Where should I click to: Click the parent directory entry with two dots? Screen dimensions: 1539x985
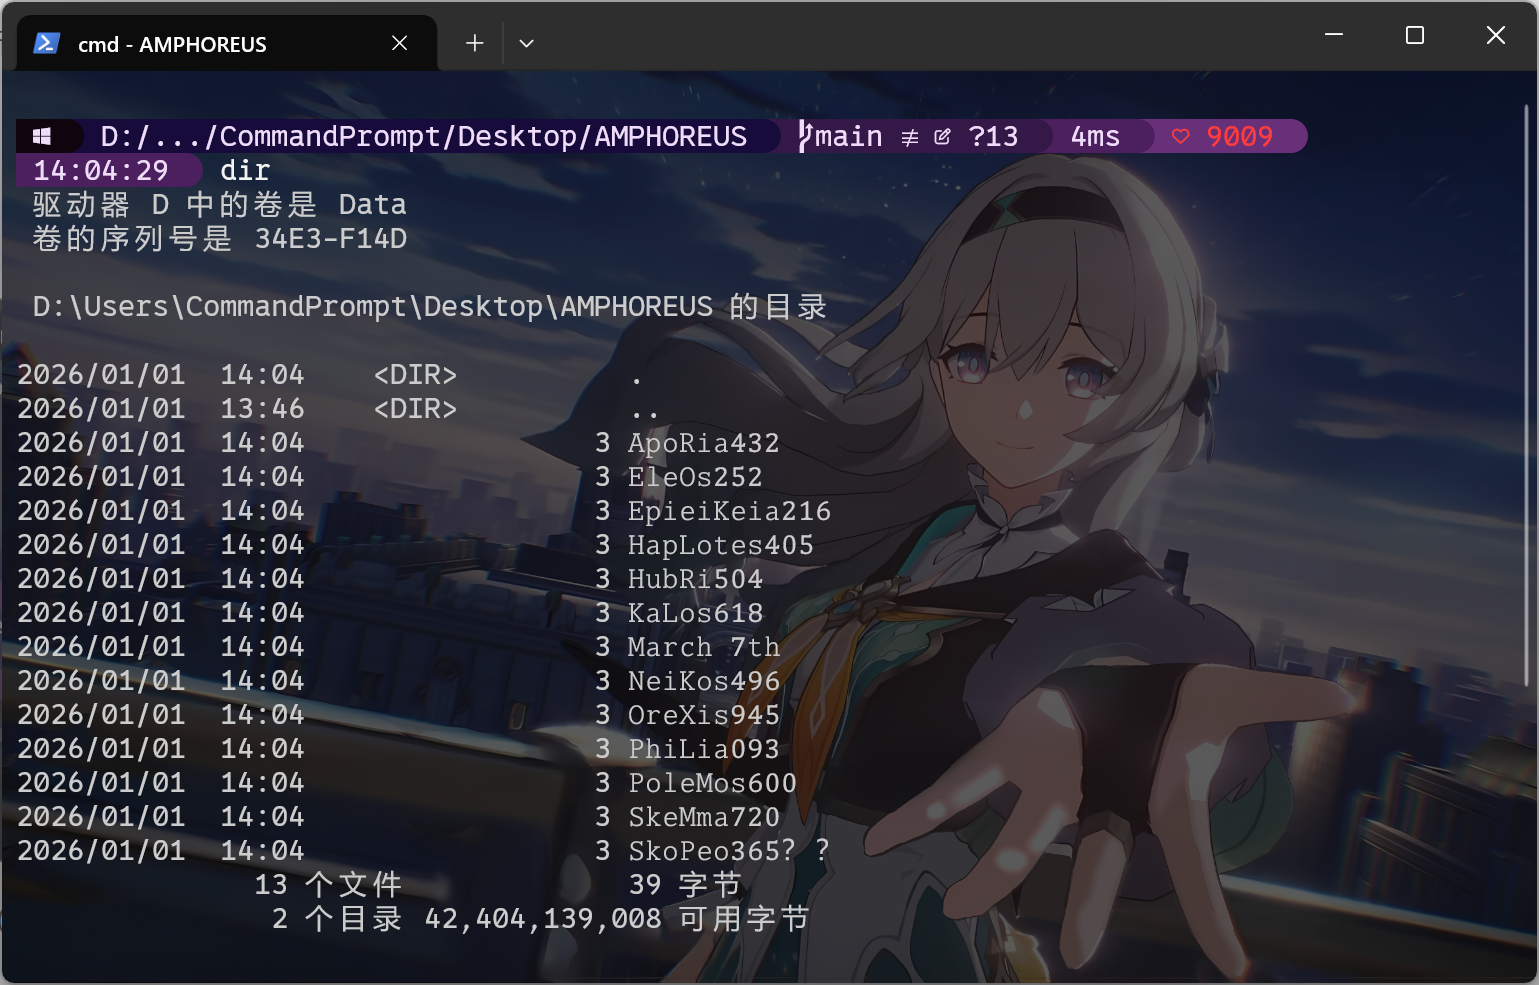click(644, 409)
